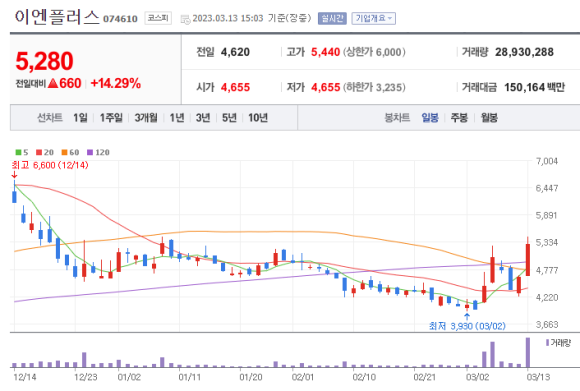This screenshot has height=391, width=580.
Task: Click the 7,004 price axis label
Action: click(547, 161)
